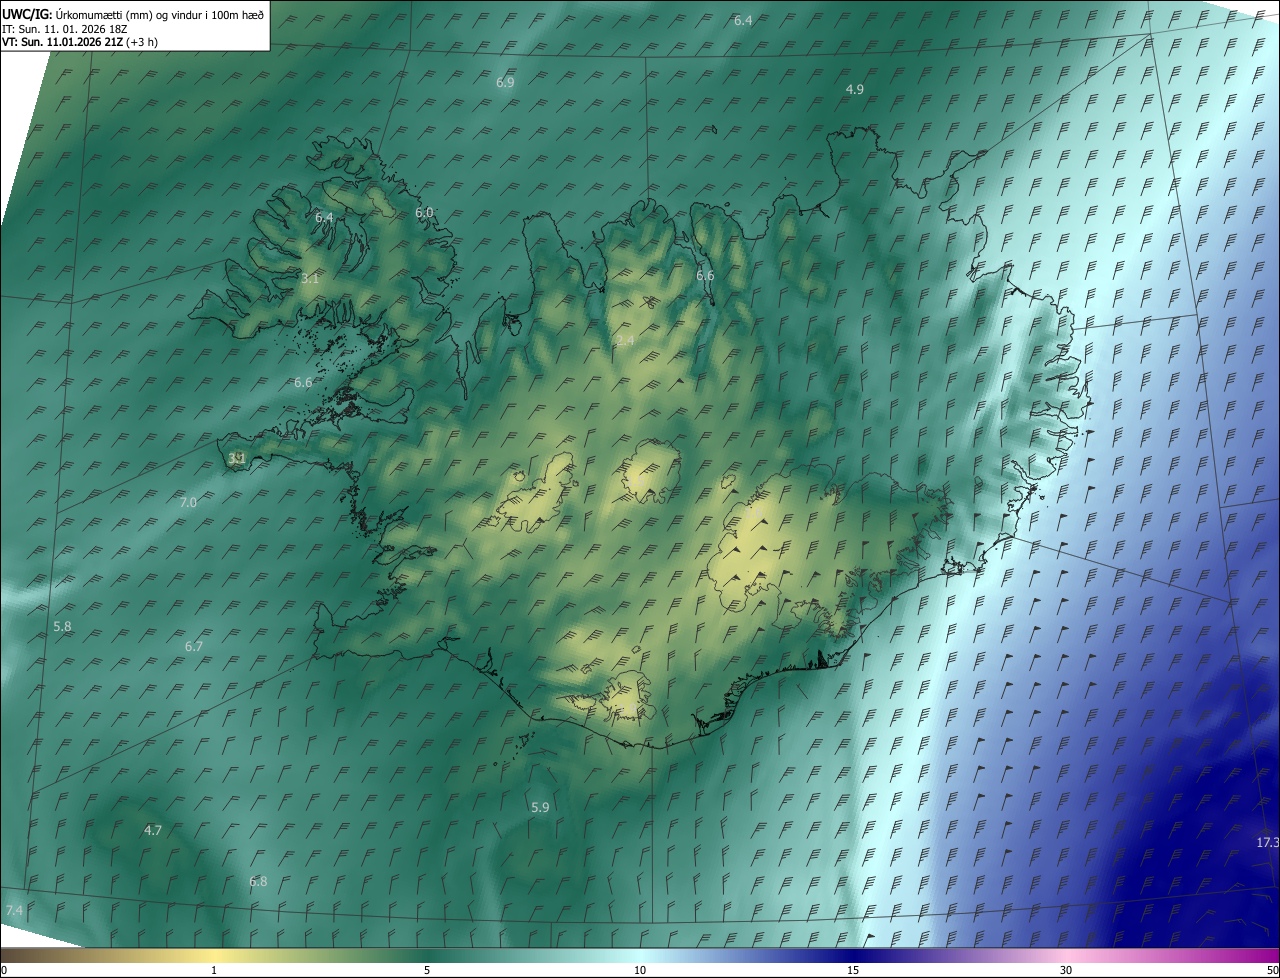Click the 10 tick on the color scale
The height and width of the screenshot is (978, 1280).
pyautogui.click(x=640, y=971)
